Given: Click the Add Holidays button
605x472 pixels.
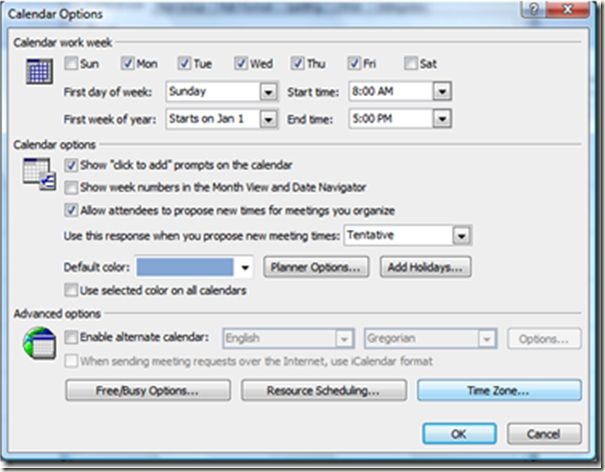Looking at the screenshot, I should pos(425,267).
